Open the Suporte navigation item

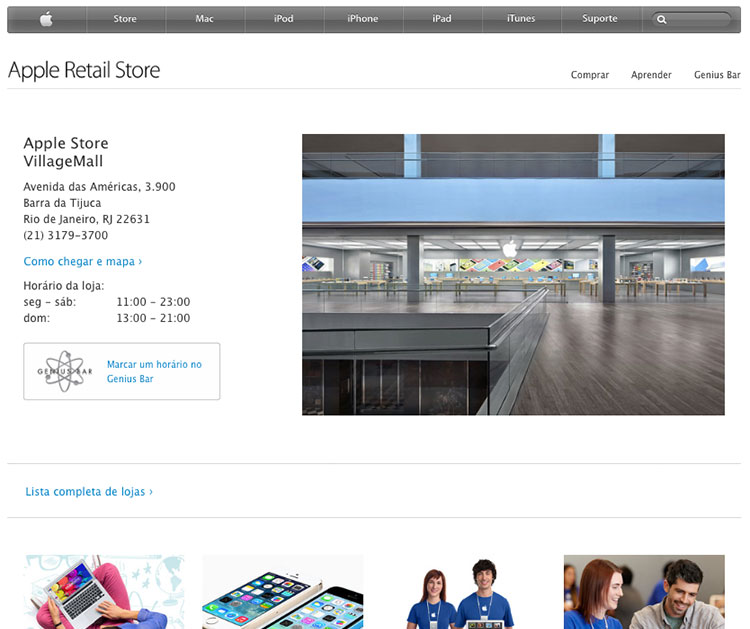[x=600, y=19]
